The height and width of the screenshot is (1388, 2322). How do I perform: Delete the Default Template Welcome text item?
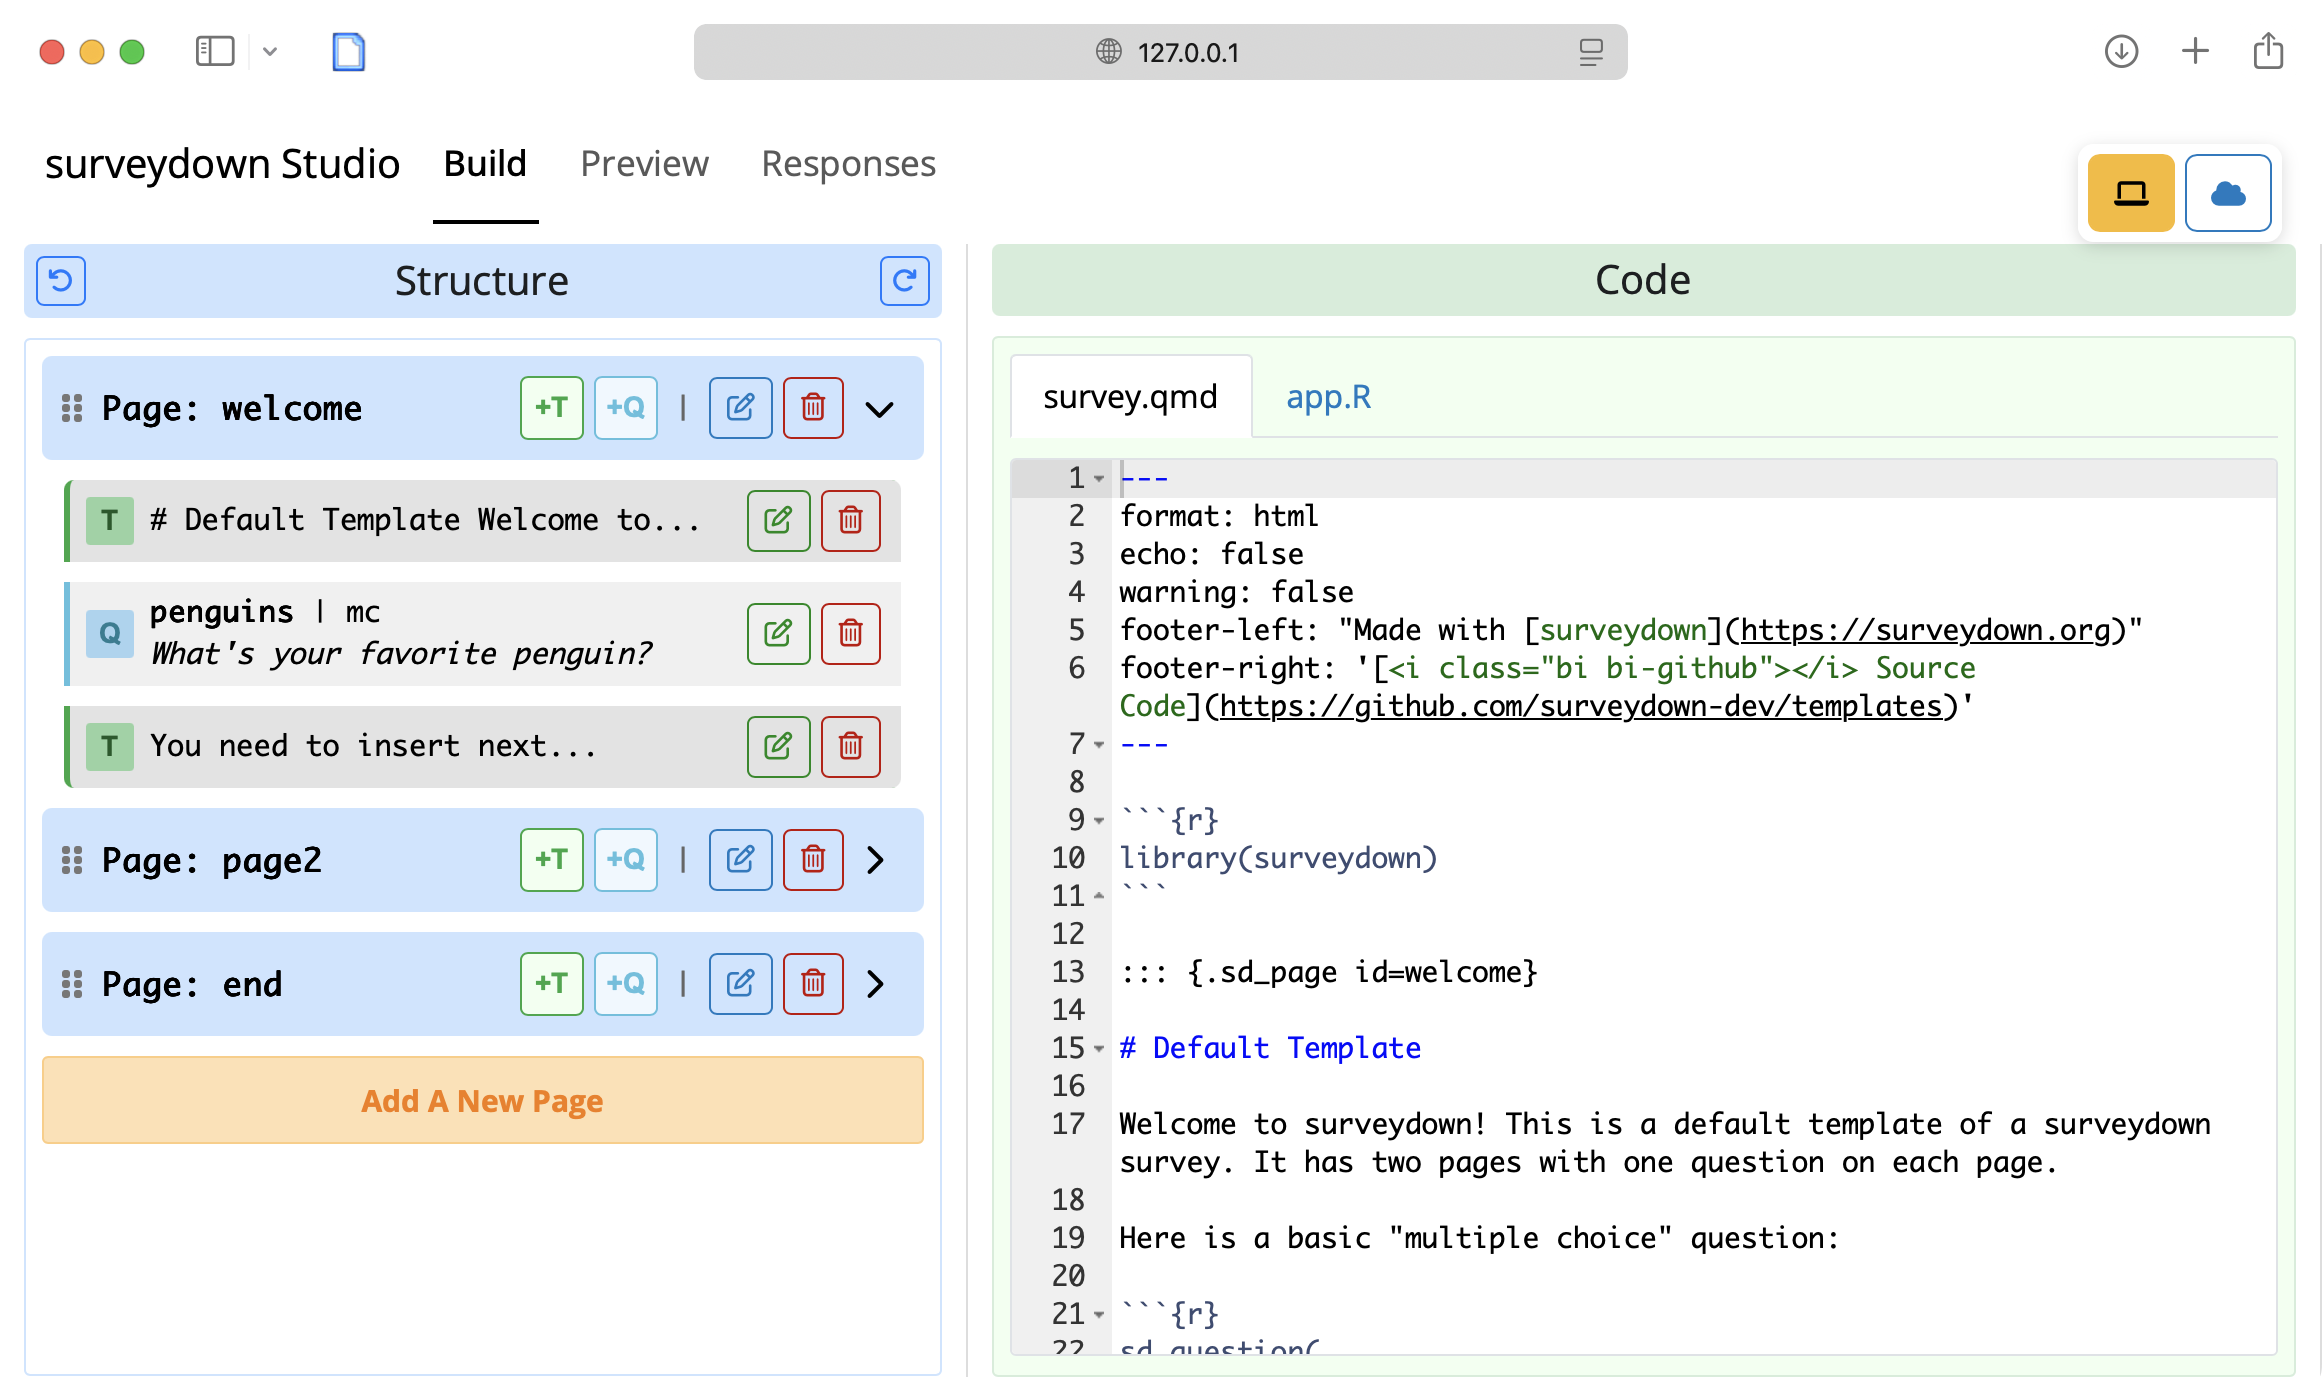[851, 520]
